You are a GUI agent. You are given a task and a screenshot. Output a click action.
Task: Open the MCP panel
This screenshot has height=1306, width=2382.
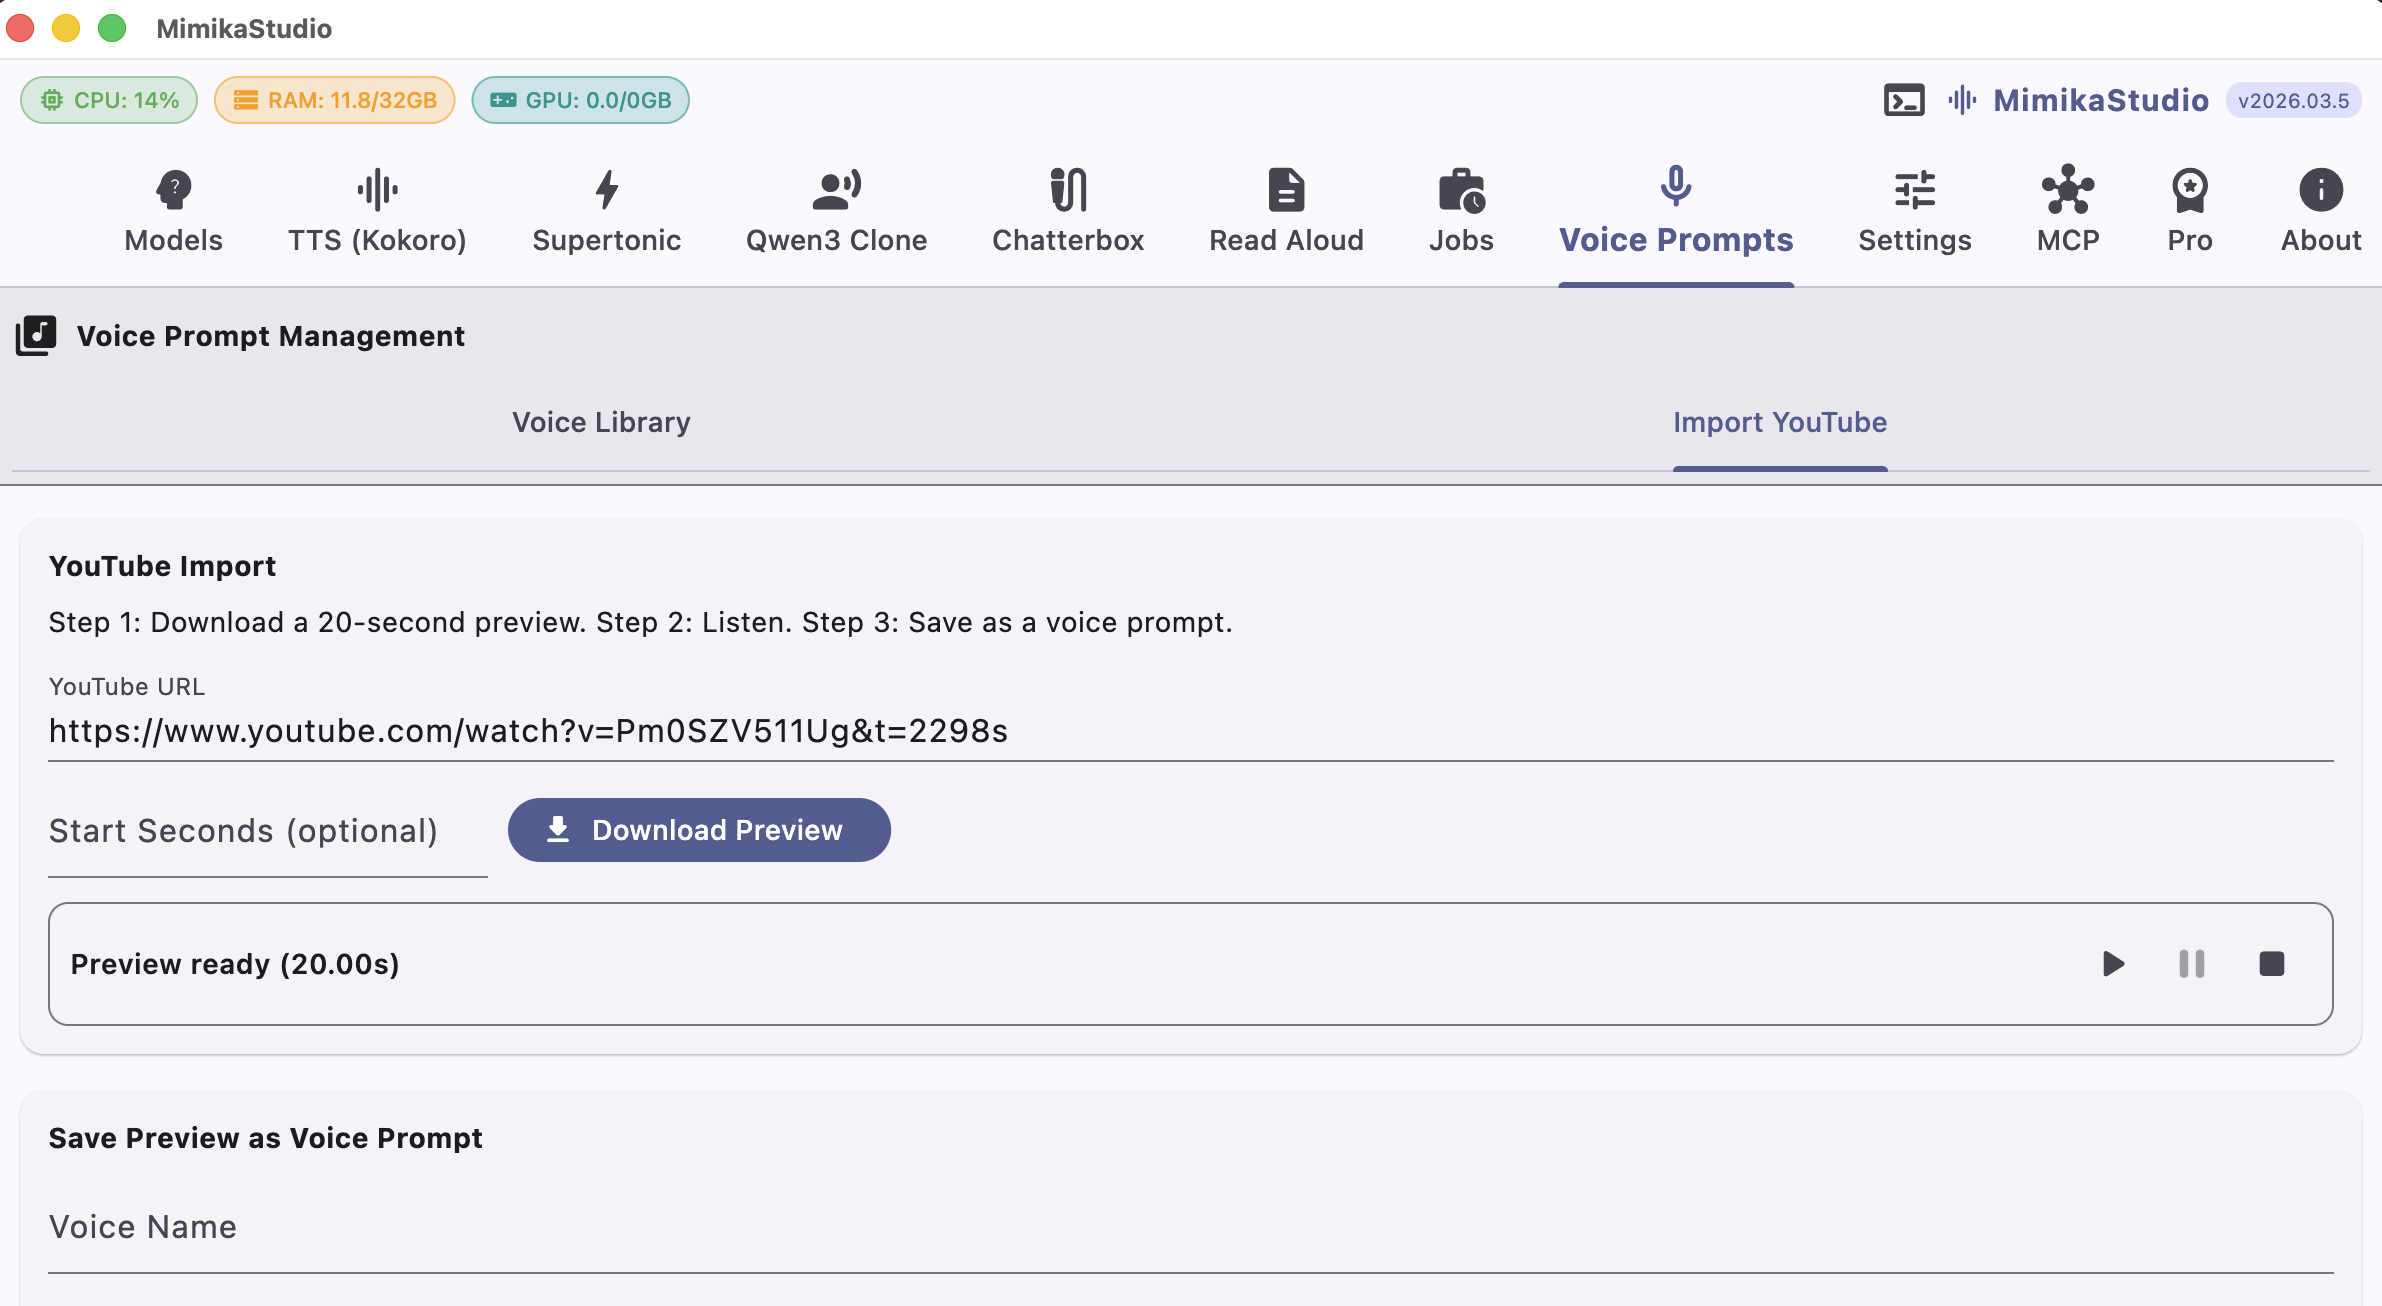coord(2066,210)
